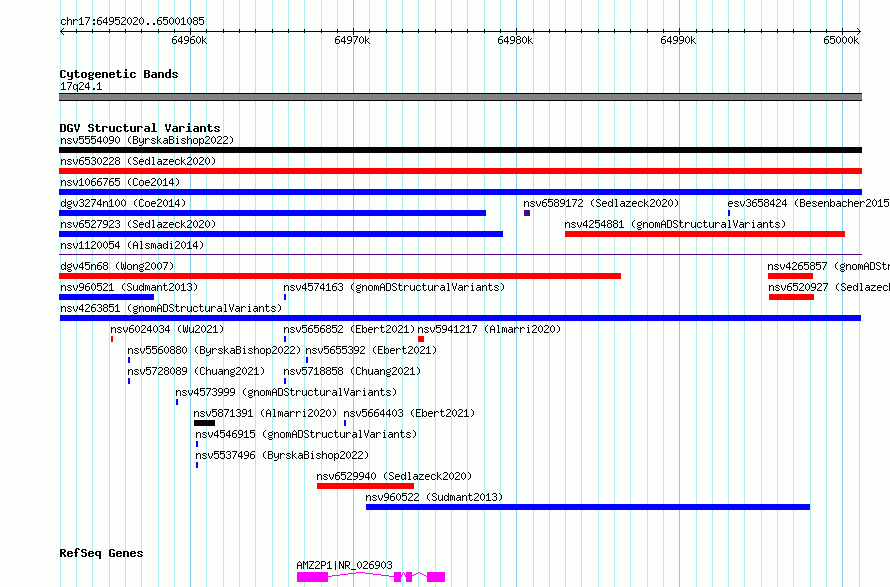Open nsv6530228 (Sedlazeck2020) label
The height and width of the screenshot is (587, 890).
coord(138,161)
